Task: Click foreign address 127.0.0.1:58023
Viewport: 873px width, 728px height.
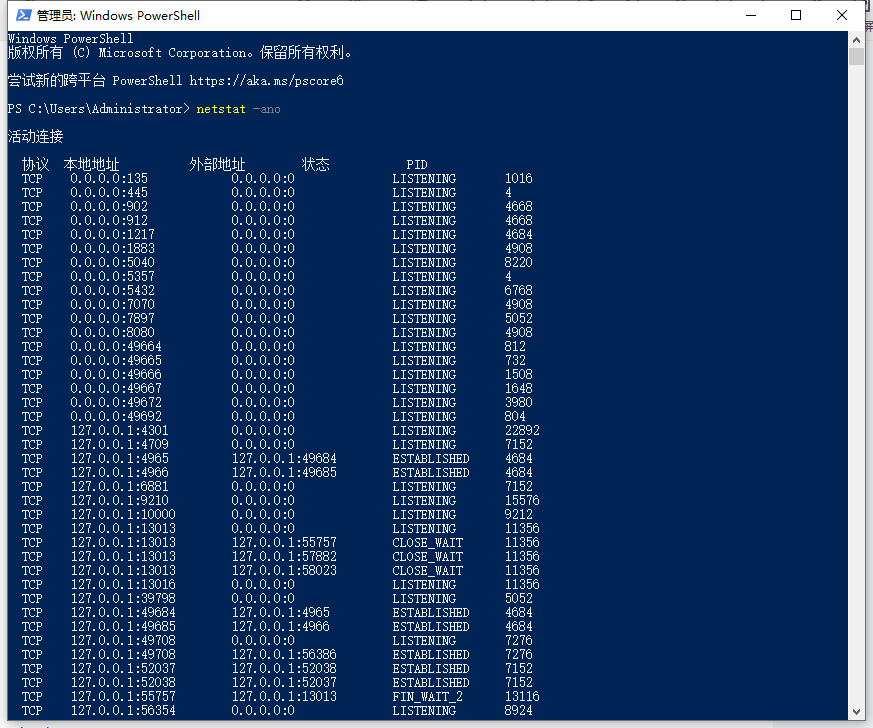Action: (x=285, y=570)
